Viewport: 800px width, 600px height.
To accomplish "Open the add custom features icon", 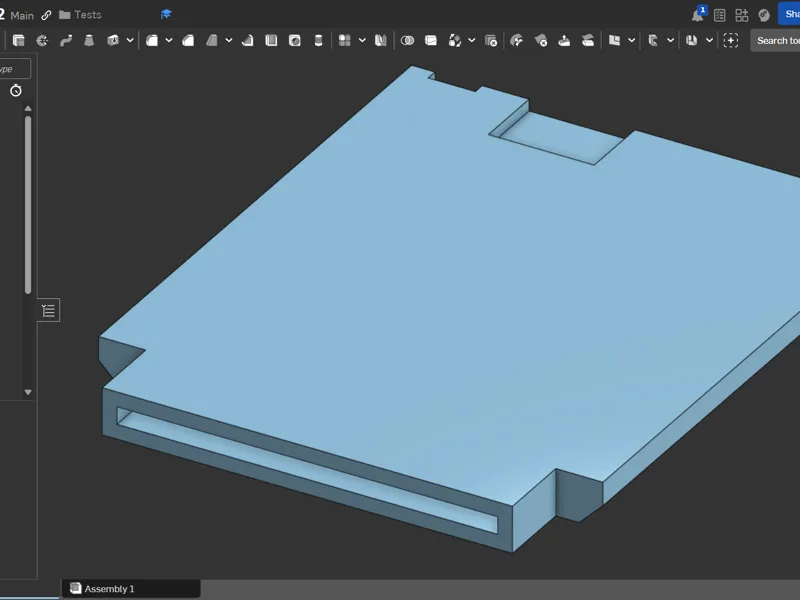I will [x=731, y=40].
